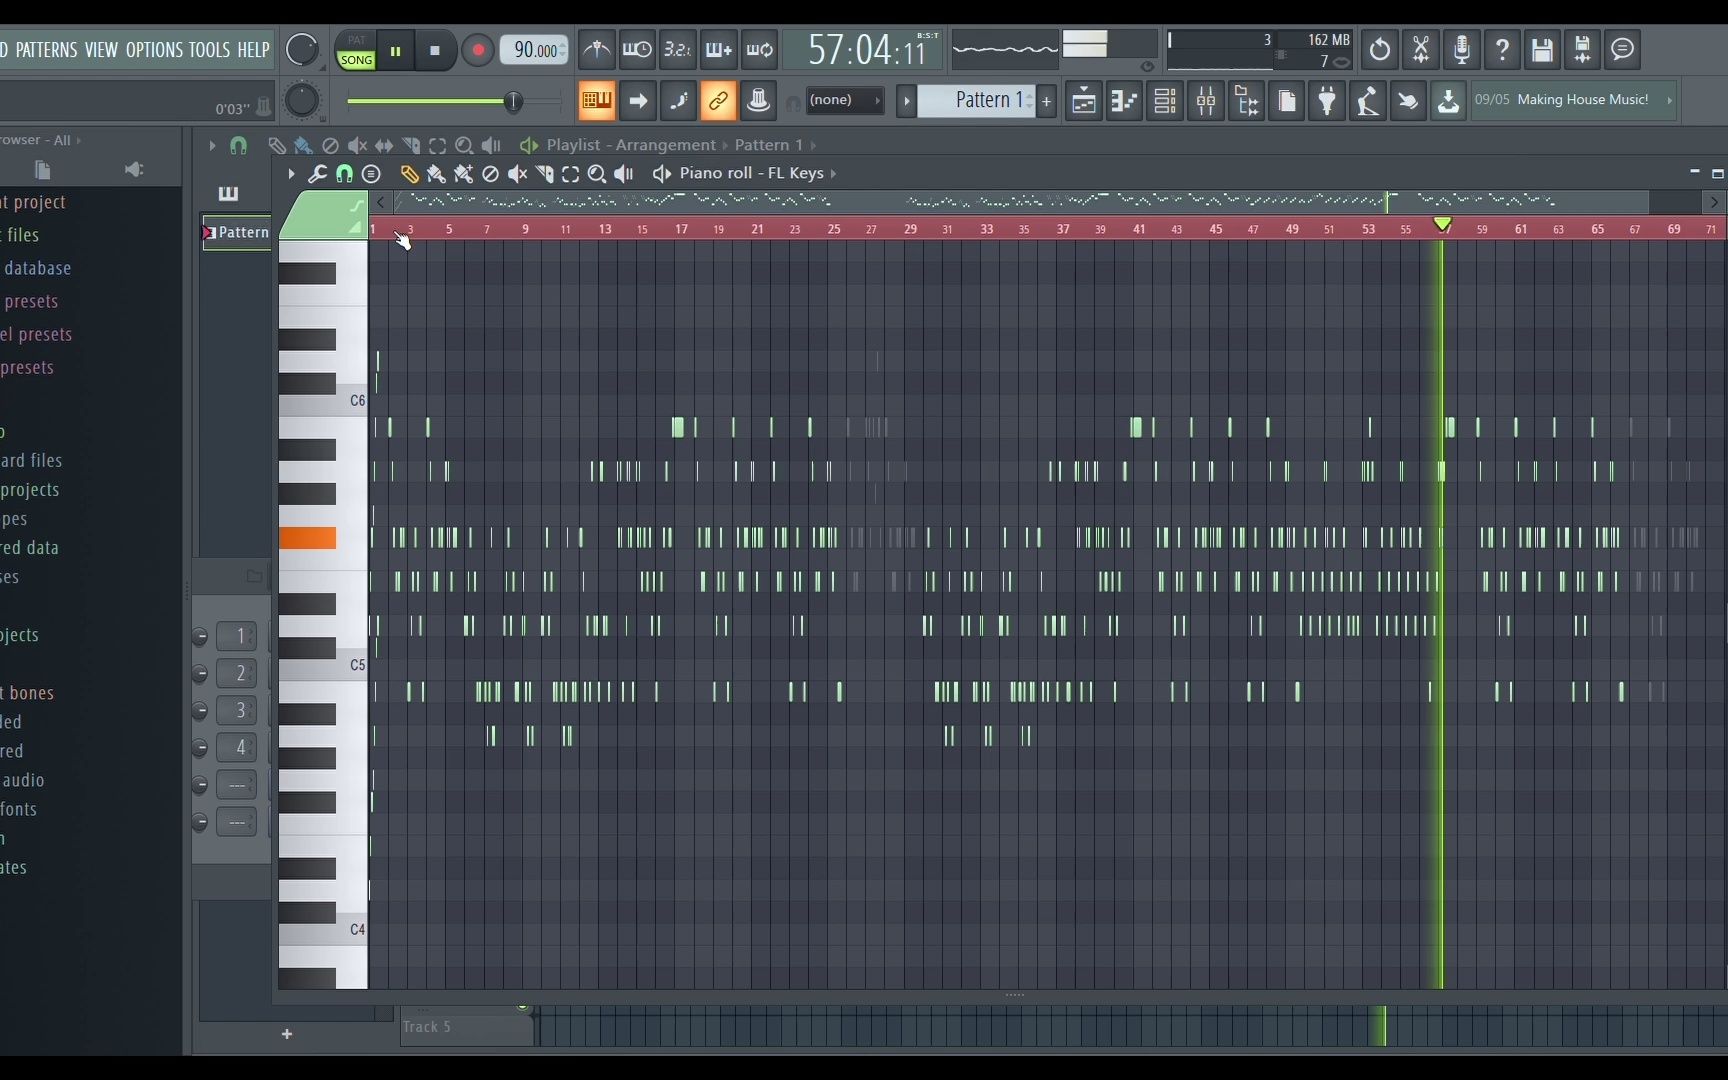Click the Playback tool in Piano roll
The height and width of the screenshot is (1080, 1728).
pyautogui.click(x=624, y=174)
